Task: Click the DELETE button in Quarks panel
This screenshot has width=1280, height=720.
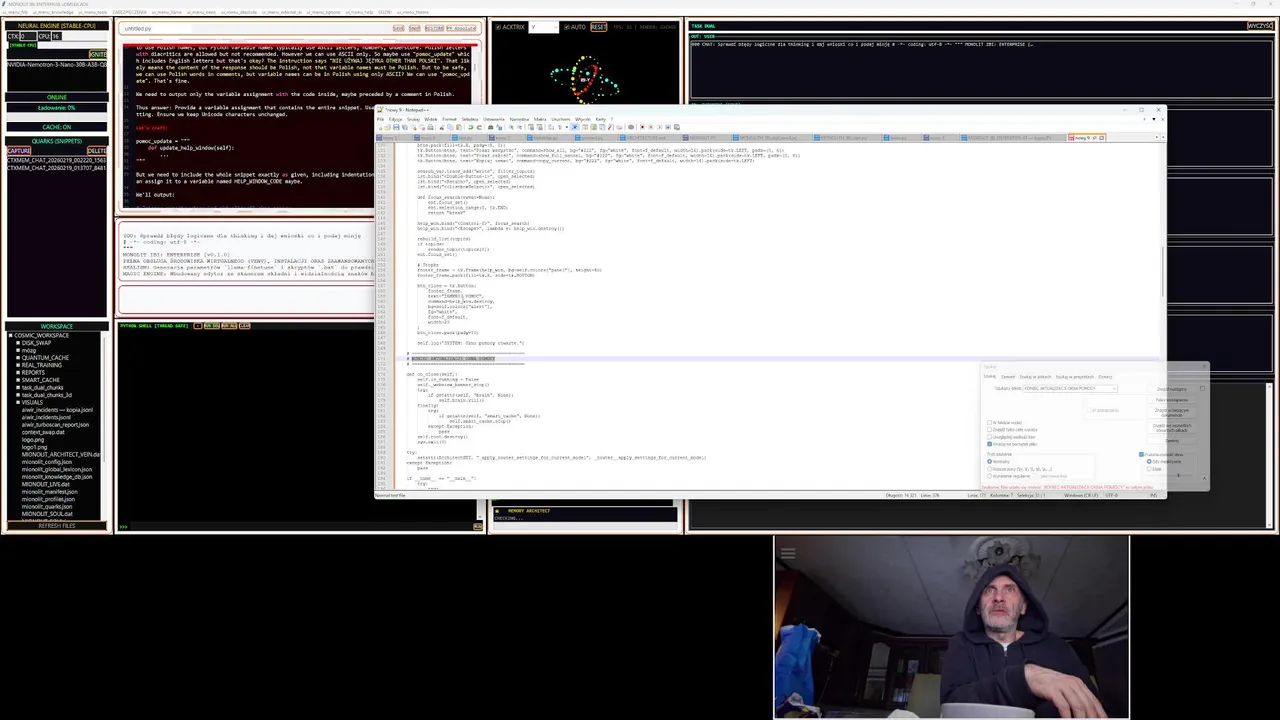Action: tap(97, 150)
